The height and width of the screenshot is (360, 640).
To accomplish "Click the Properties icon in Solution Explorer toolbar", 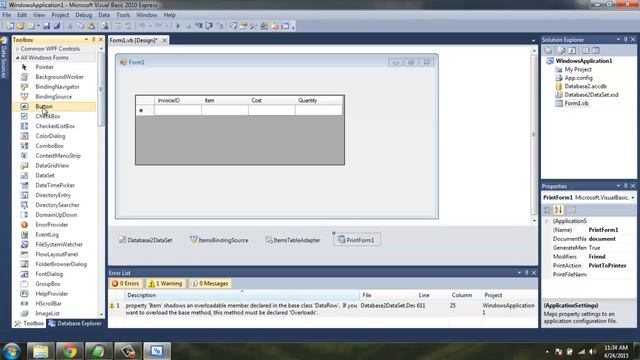I will tap(548, 50).
